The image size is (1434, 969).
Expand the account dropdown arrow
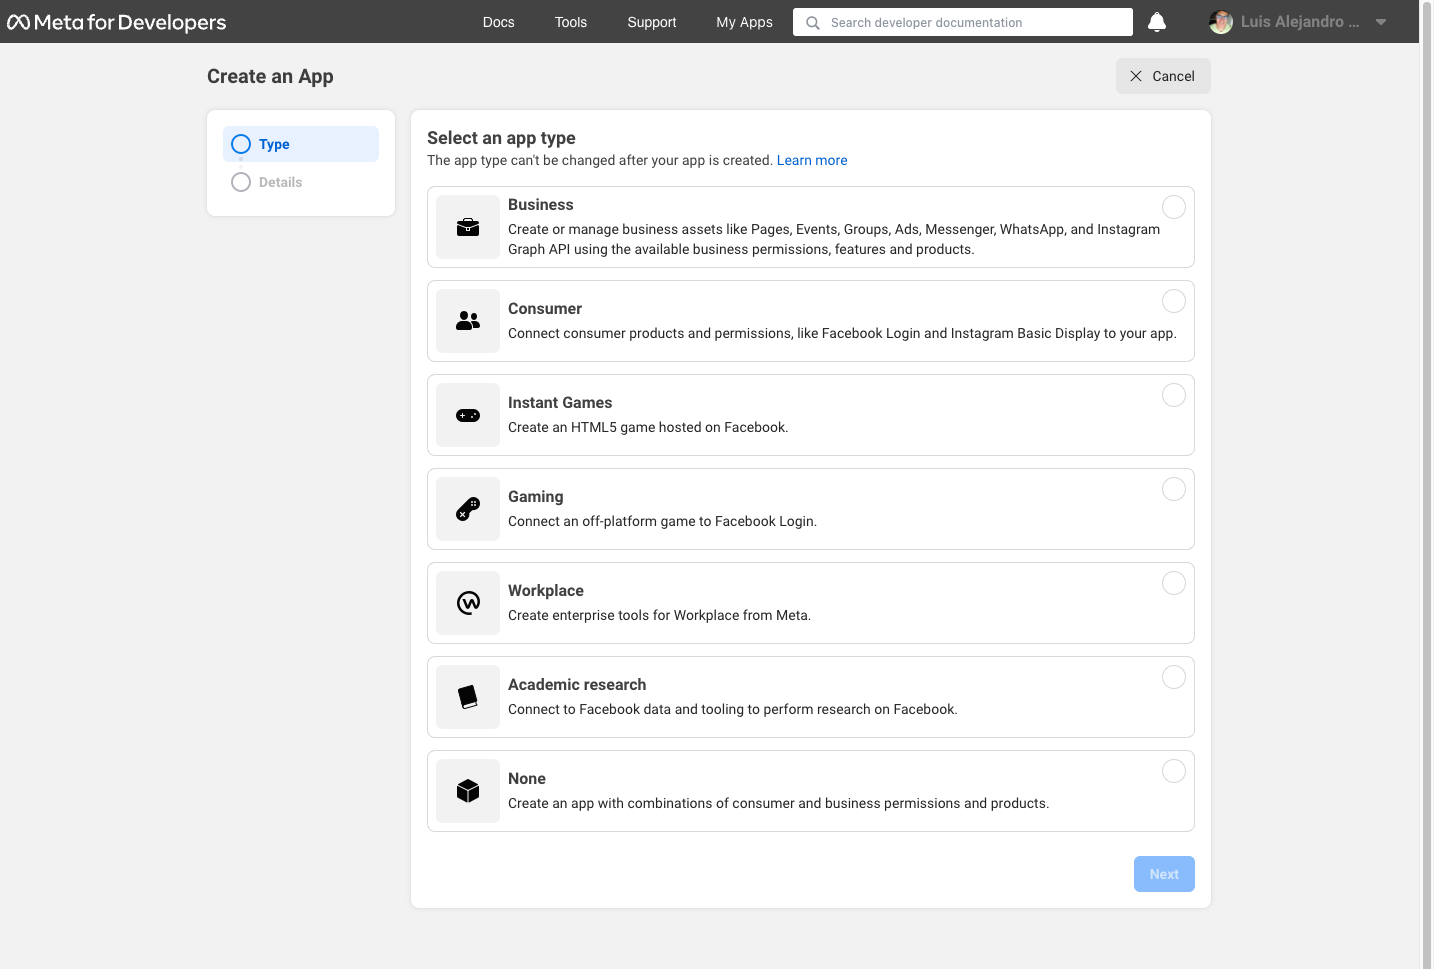pyautogui.click(x=1381, y=22)
